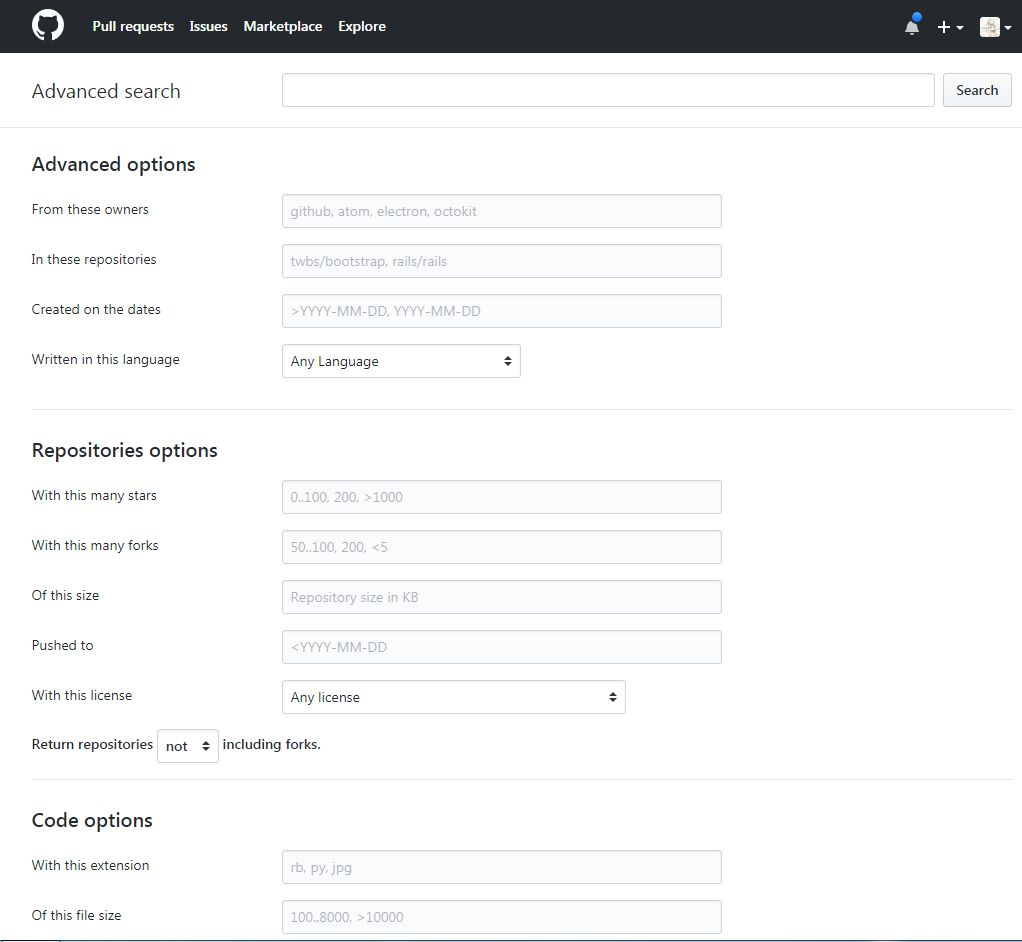
Task: Open the Issues navigation link
Action: pos(209,26)
